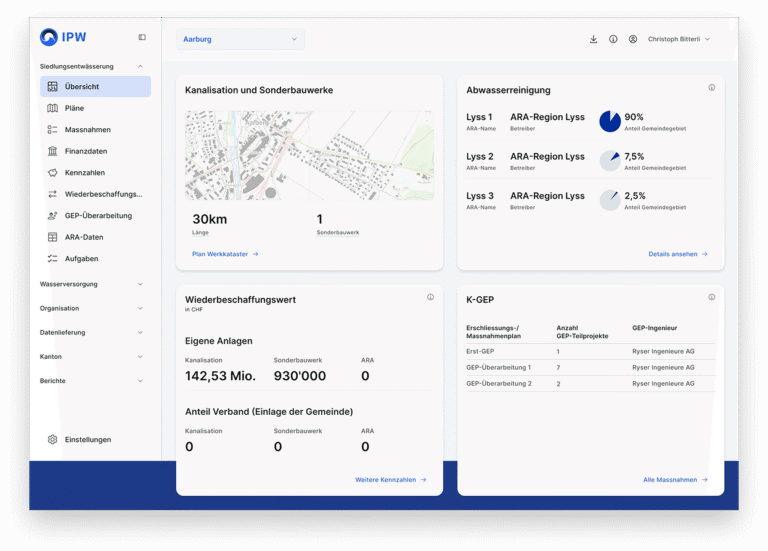The height and width of the screenshot is (551, 768).
Task: Open the info icon in top header
Action: click(x=613, y=39)
